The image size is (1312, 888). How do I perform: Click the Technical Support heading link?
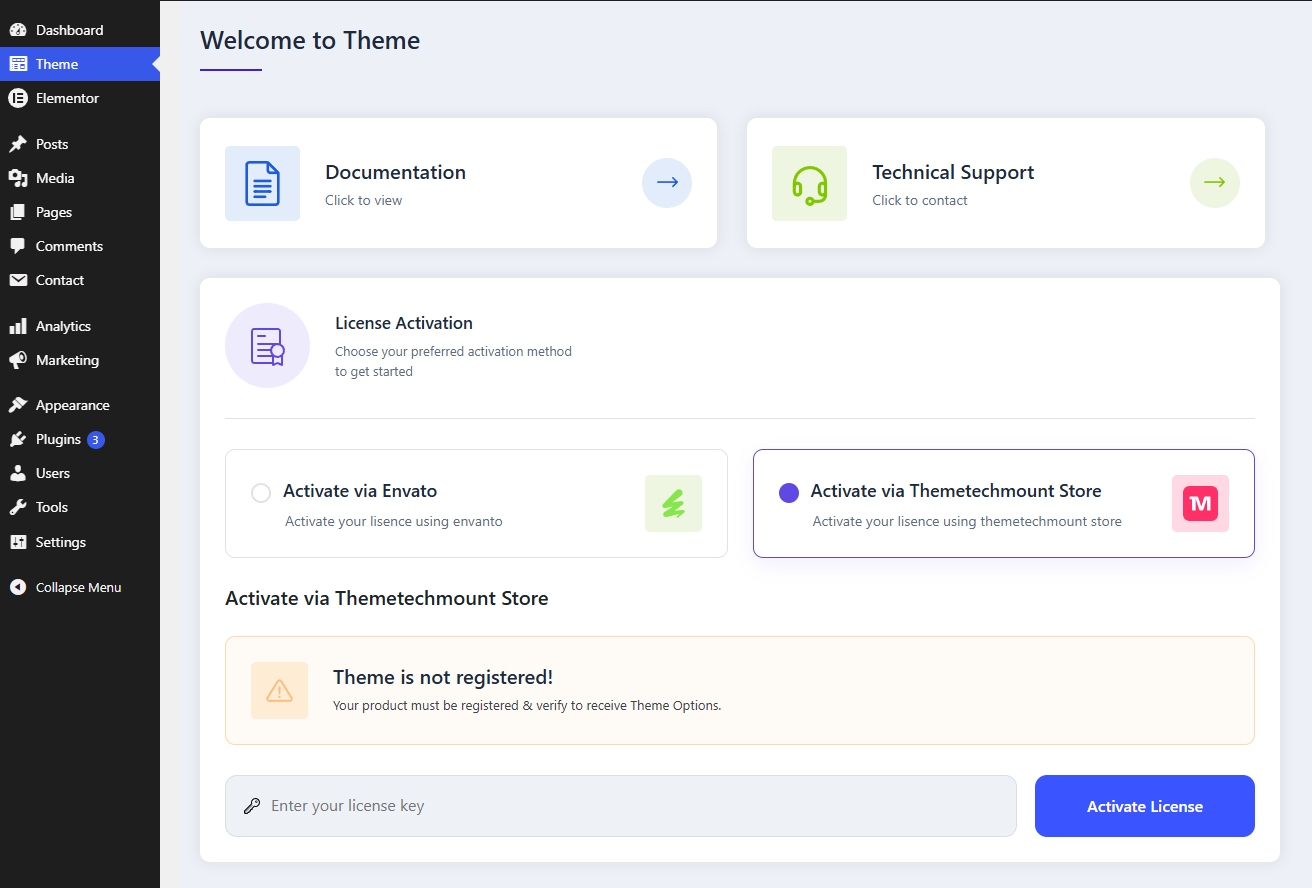(x=953, y=172)
